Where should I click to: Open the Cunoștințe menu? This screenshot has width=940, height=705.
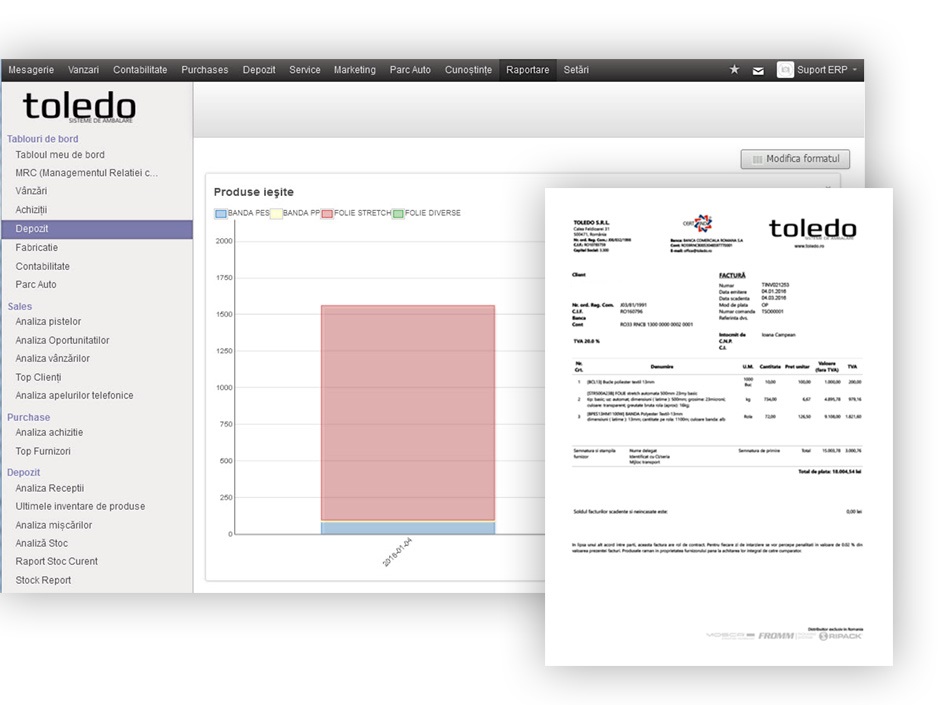[468, 70]
